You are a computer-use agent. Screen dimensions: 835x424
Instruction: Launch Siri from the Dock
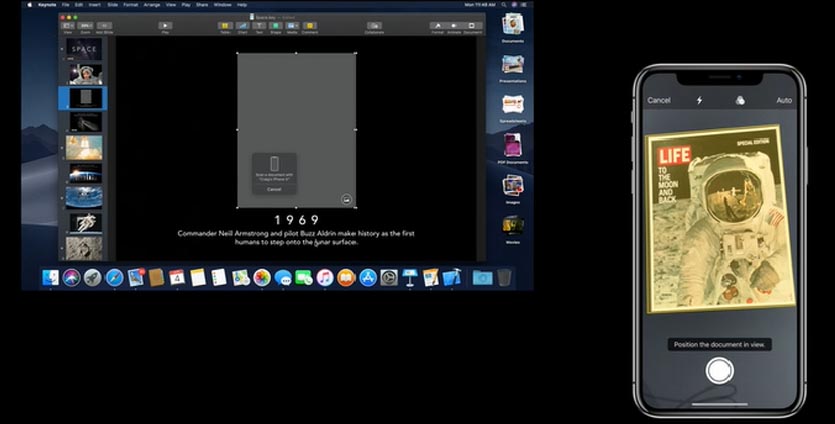pyautogui.click(x=71, y=278)
